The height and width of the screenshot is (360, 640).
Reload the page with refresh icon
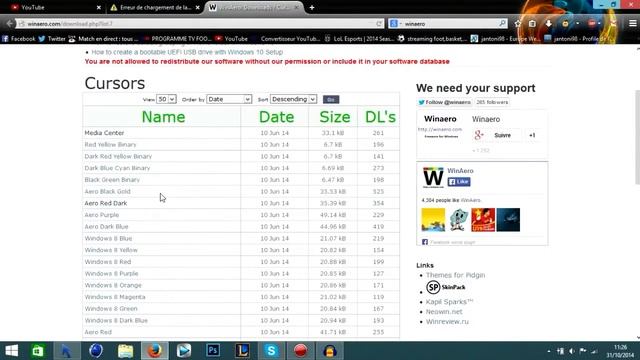coord(379,24)
